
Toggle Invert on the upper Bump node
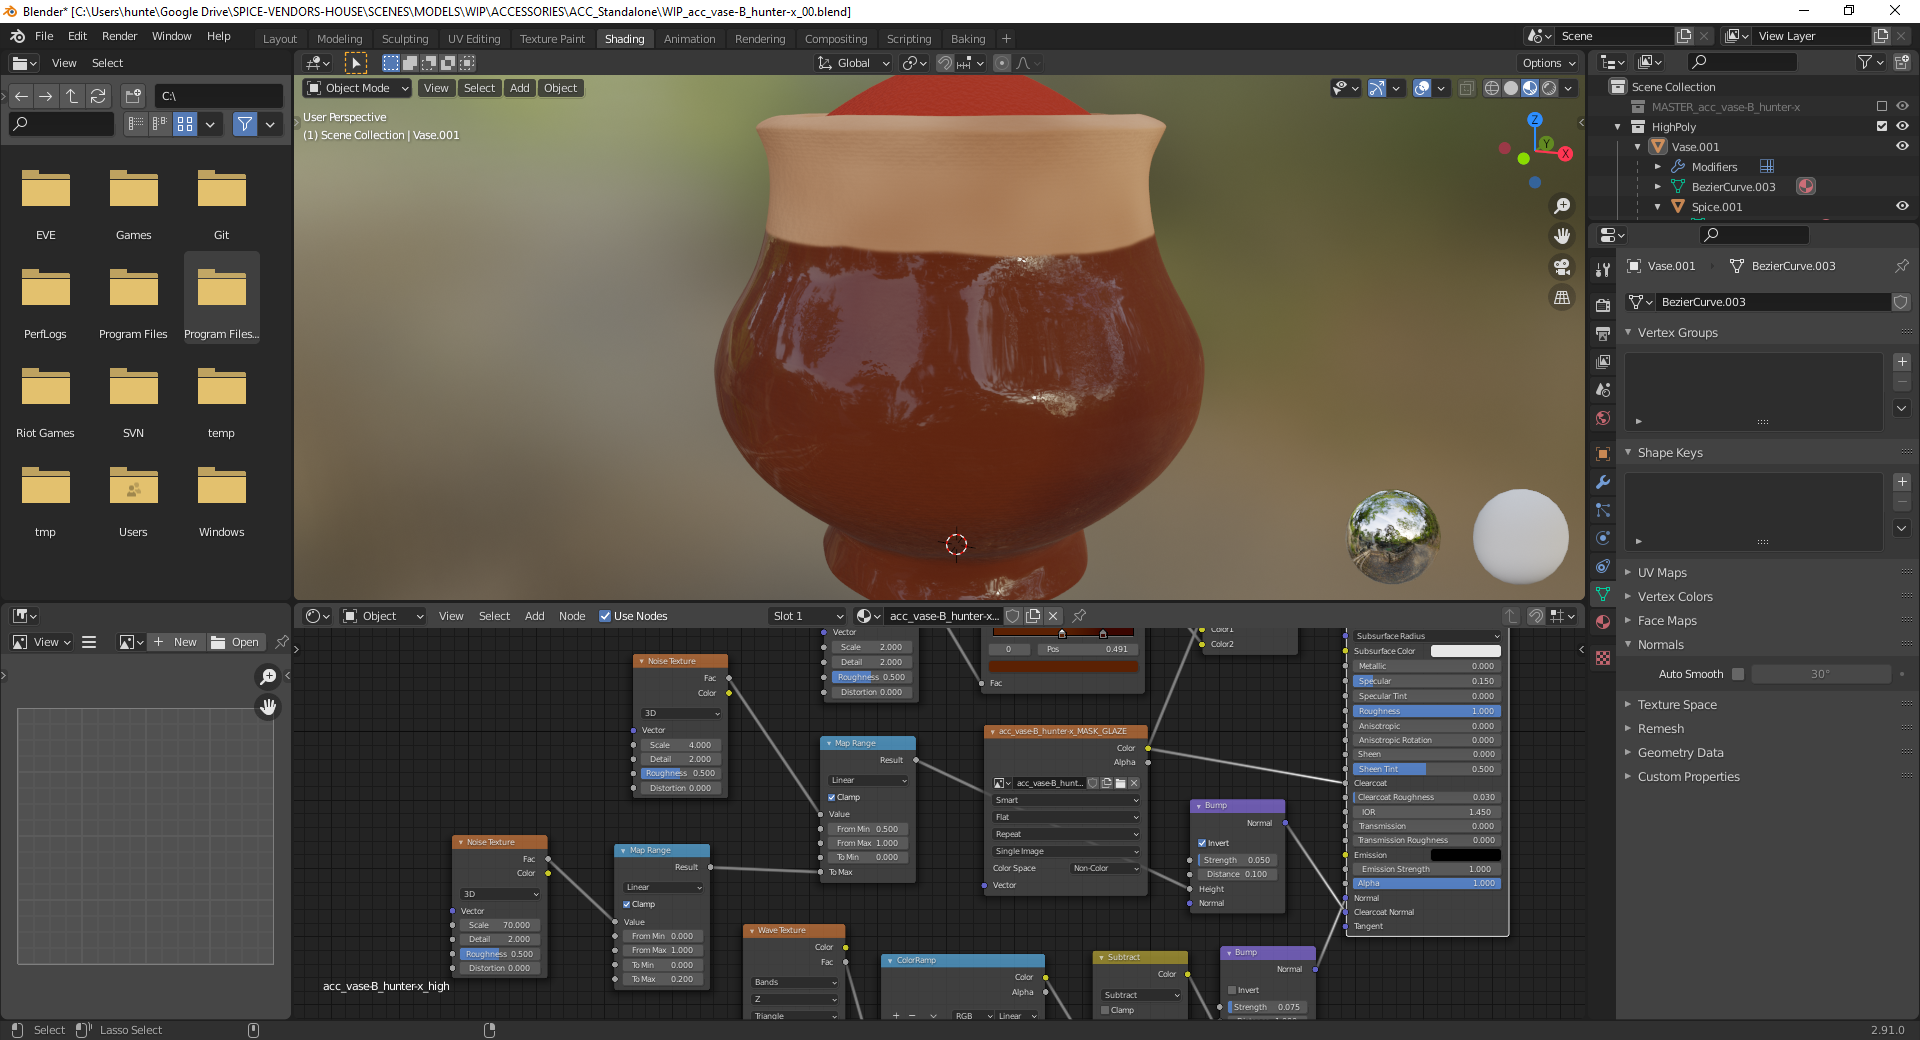[x=1202, y=843]
